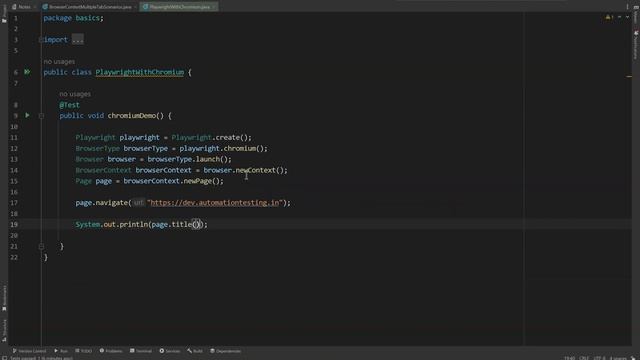Run chromiumDemo test from gutter arrow
Viewport: 640px width, 360px height.
click(x=27, y=116)
